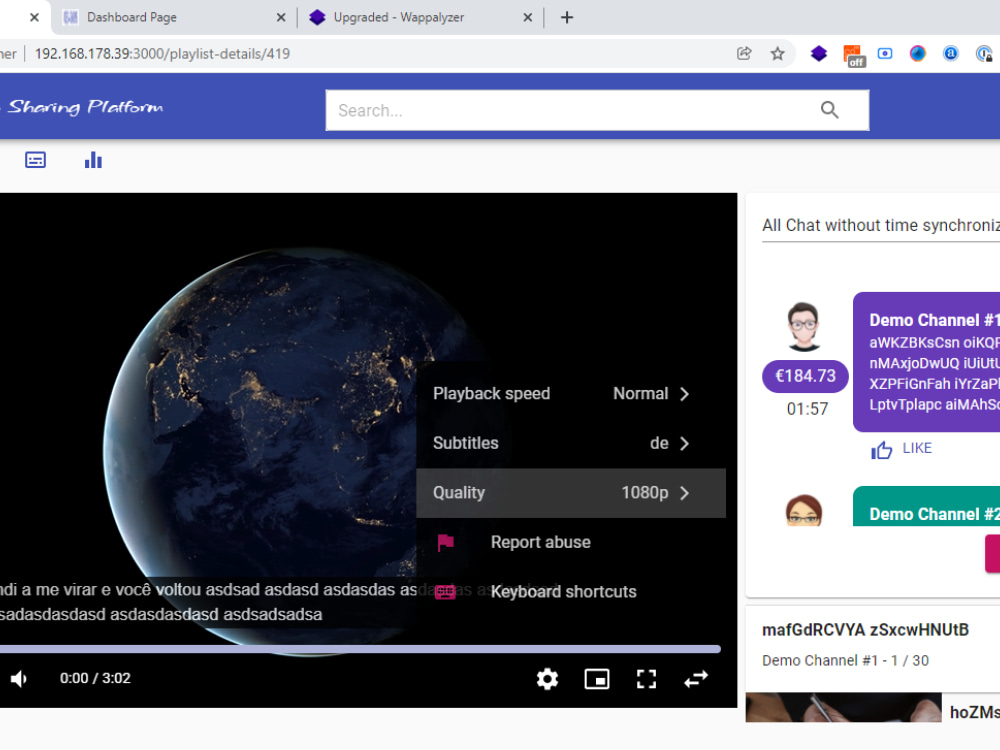Image resolution: width=1000 pixels, height=750 pixels.
Task: Click 'Demo Channel #1 - 1 / 30' text
Action: (x=845, y=661)
